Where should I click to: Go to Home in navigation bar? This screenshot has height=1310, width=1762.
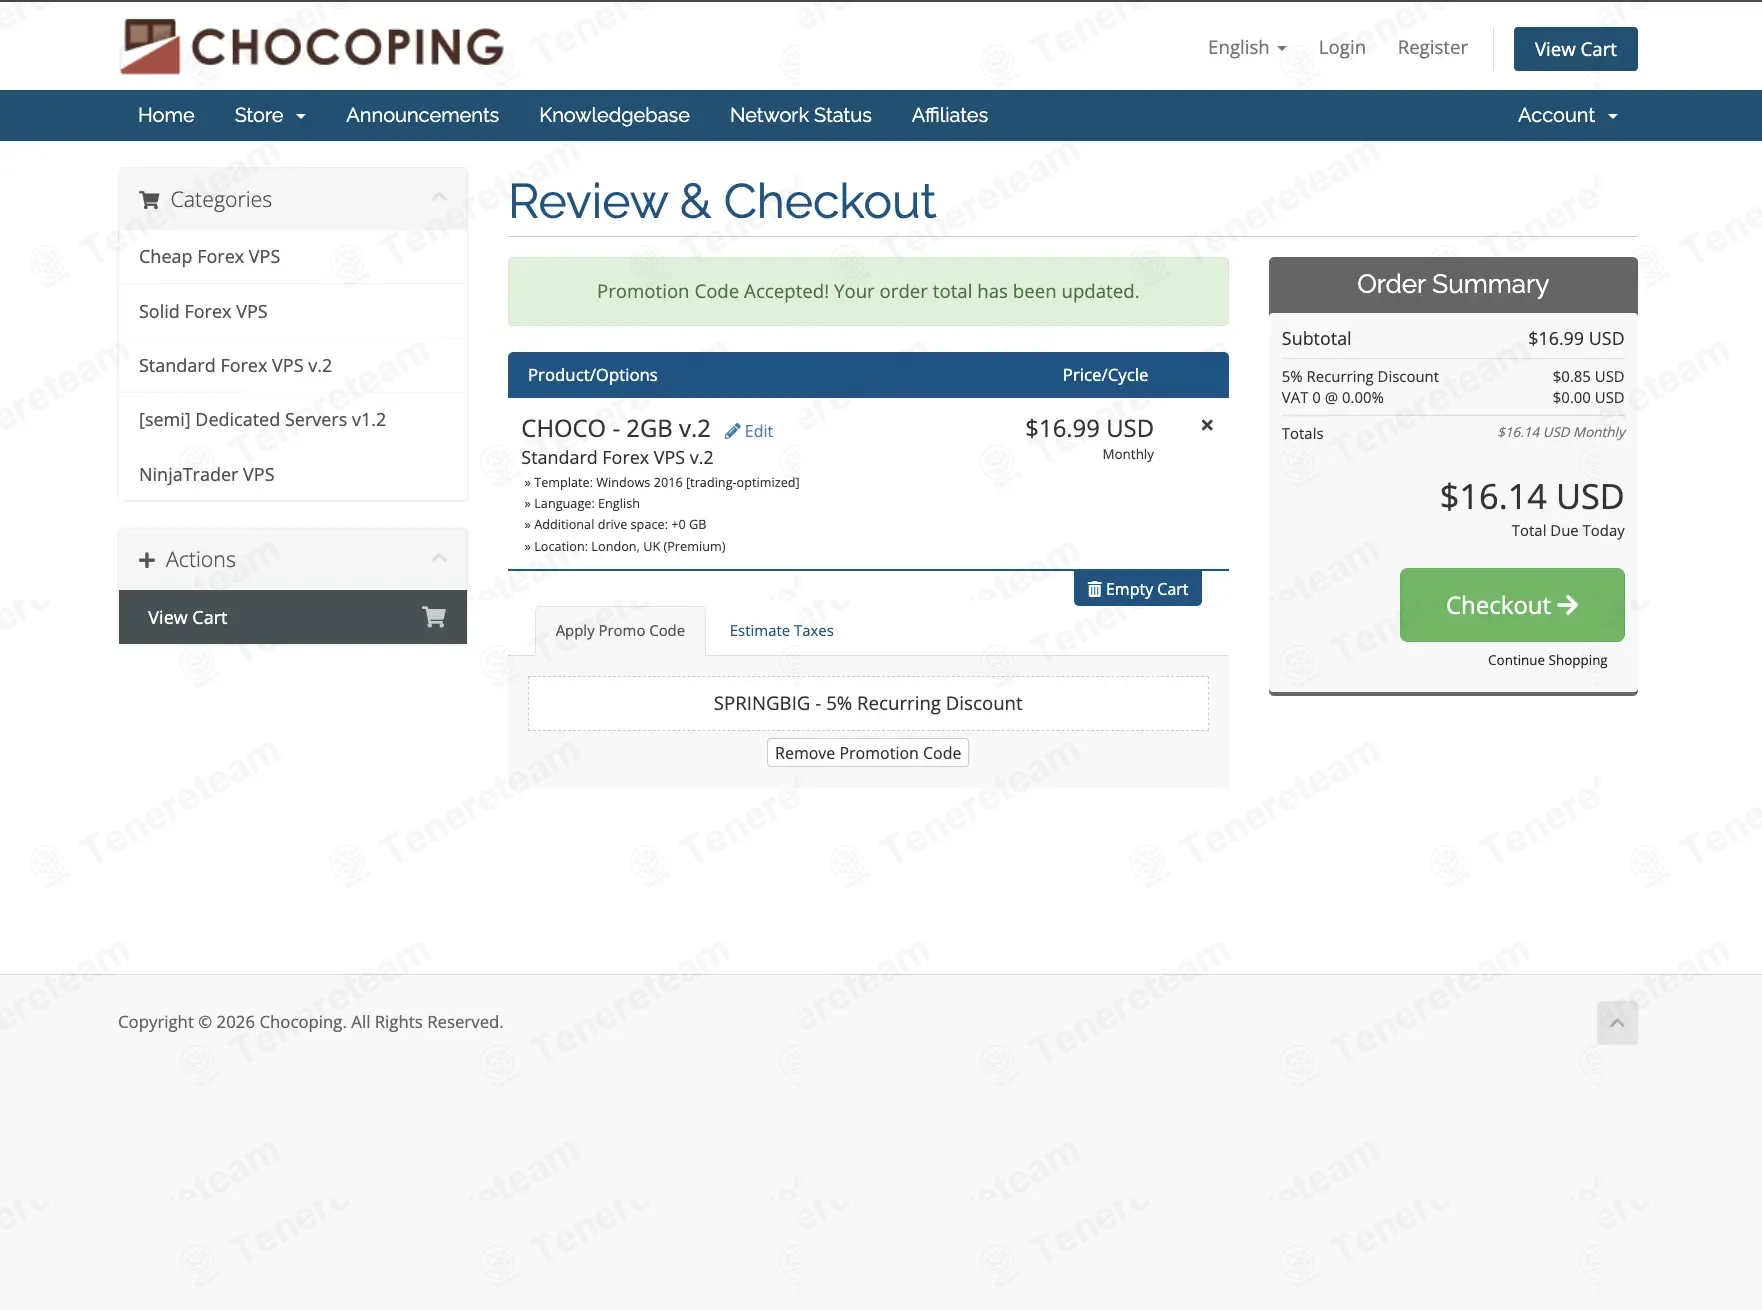pyautogui.click(x=166, y=115)
